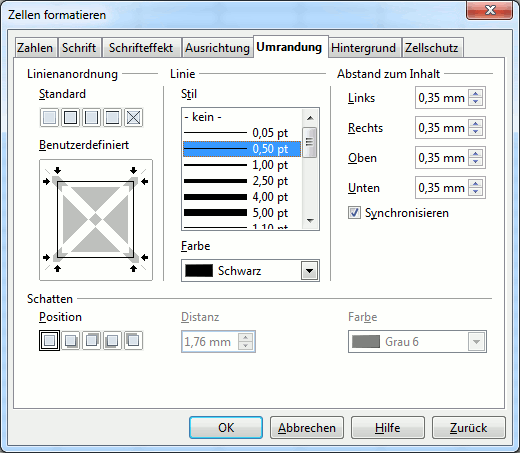Open the Farbe Schwarz line color dropdown
520x453 pixels.
tap(310, 271)
